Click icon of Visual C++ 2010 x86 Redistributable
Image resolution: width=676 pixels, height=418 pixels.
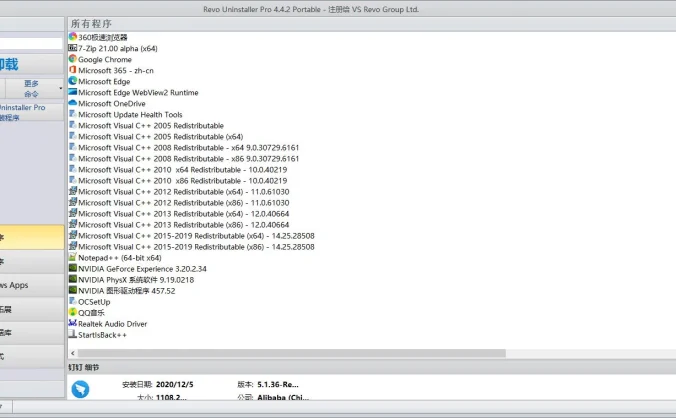73,180
